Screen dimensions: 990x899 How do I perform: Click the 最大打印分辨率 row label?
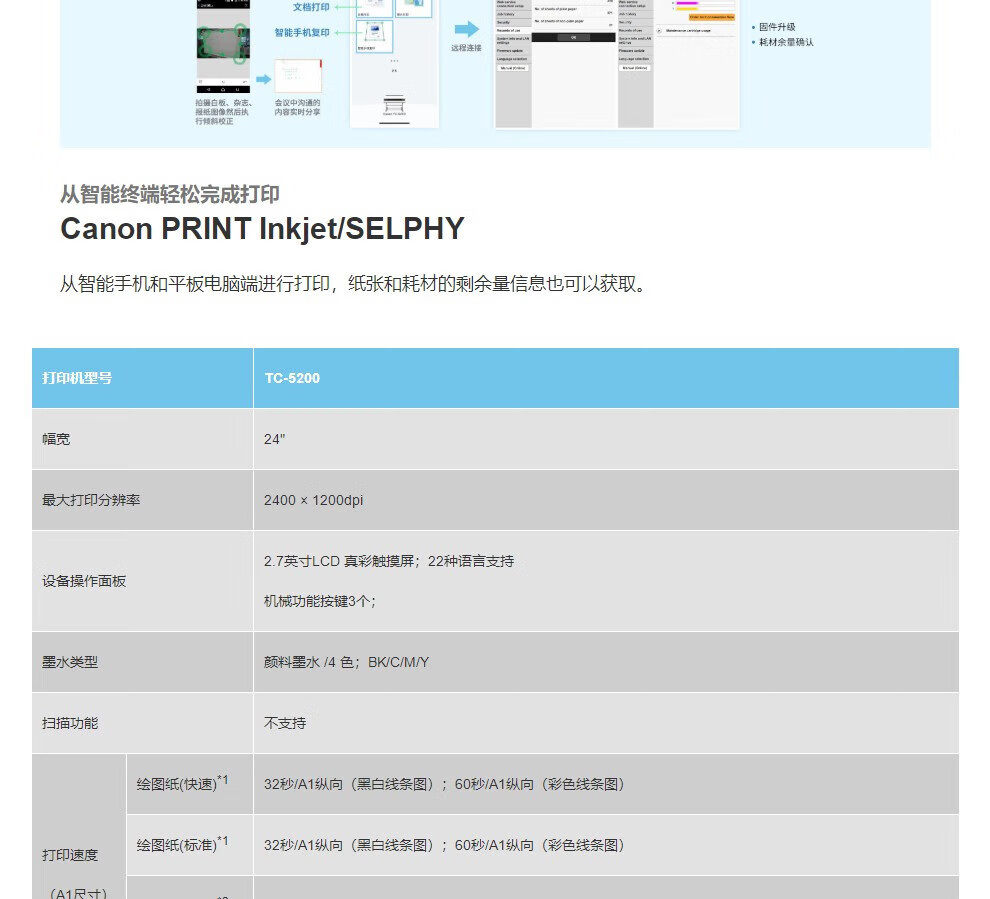(x=91, y=500)
